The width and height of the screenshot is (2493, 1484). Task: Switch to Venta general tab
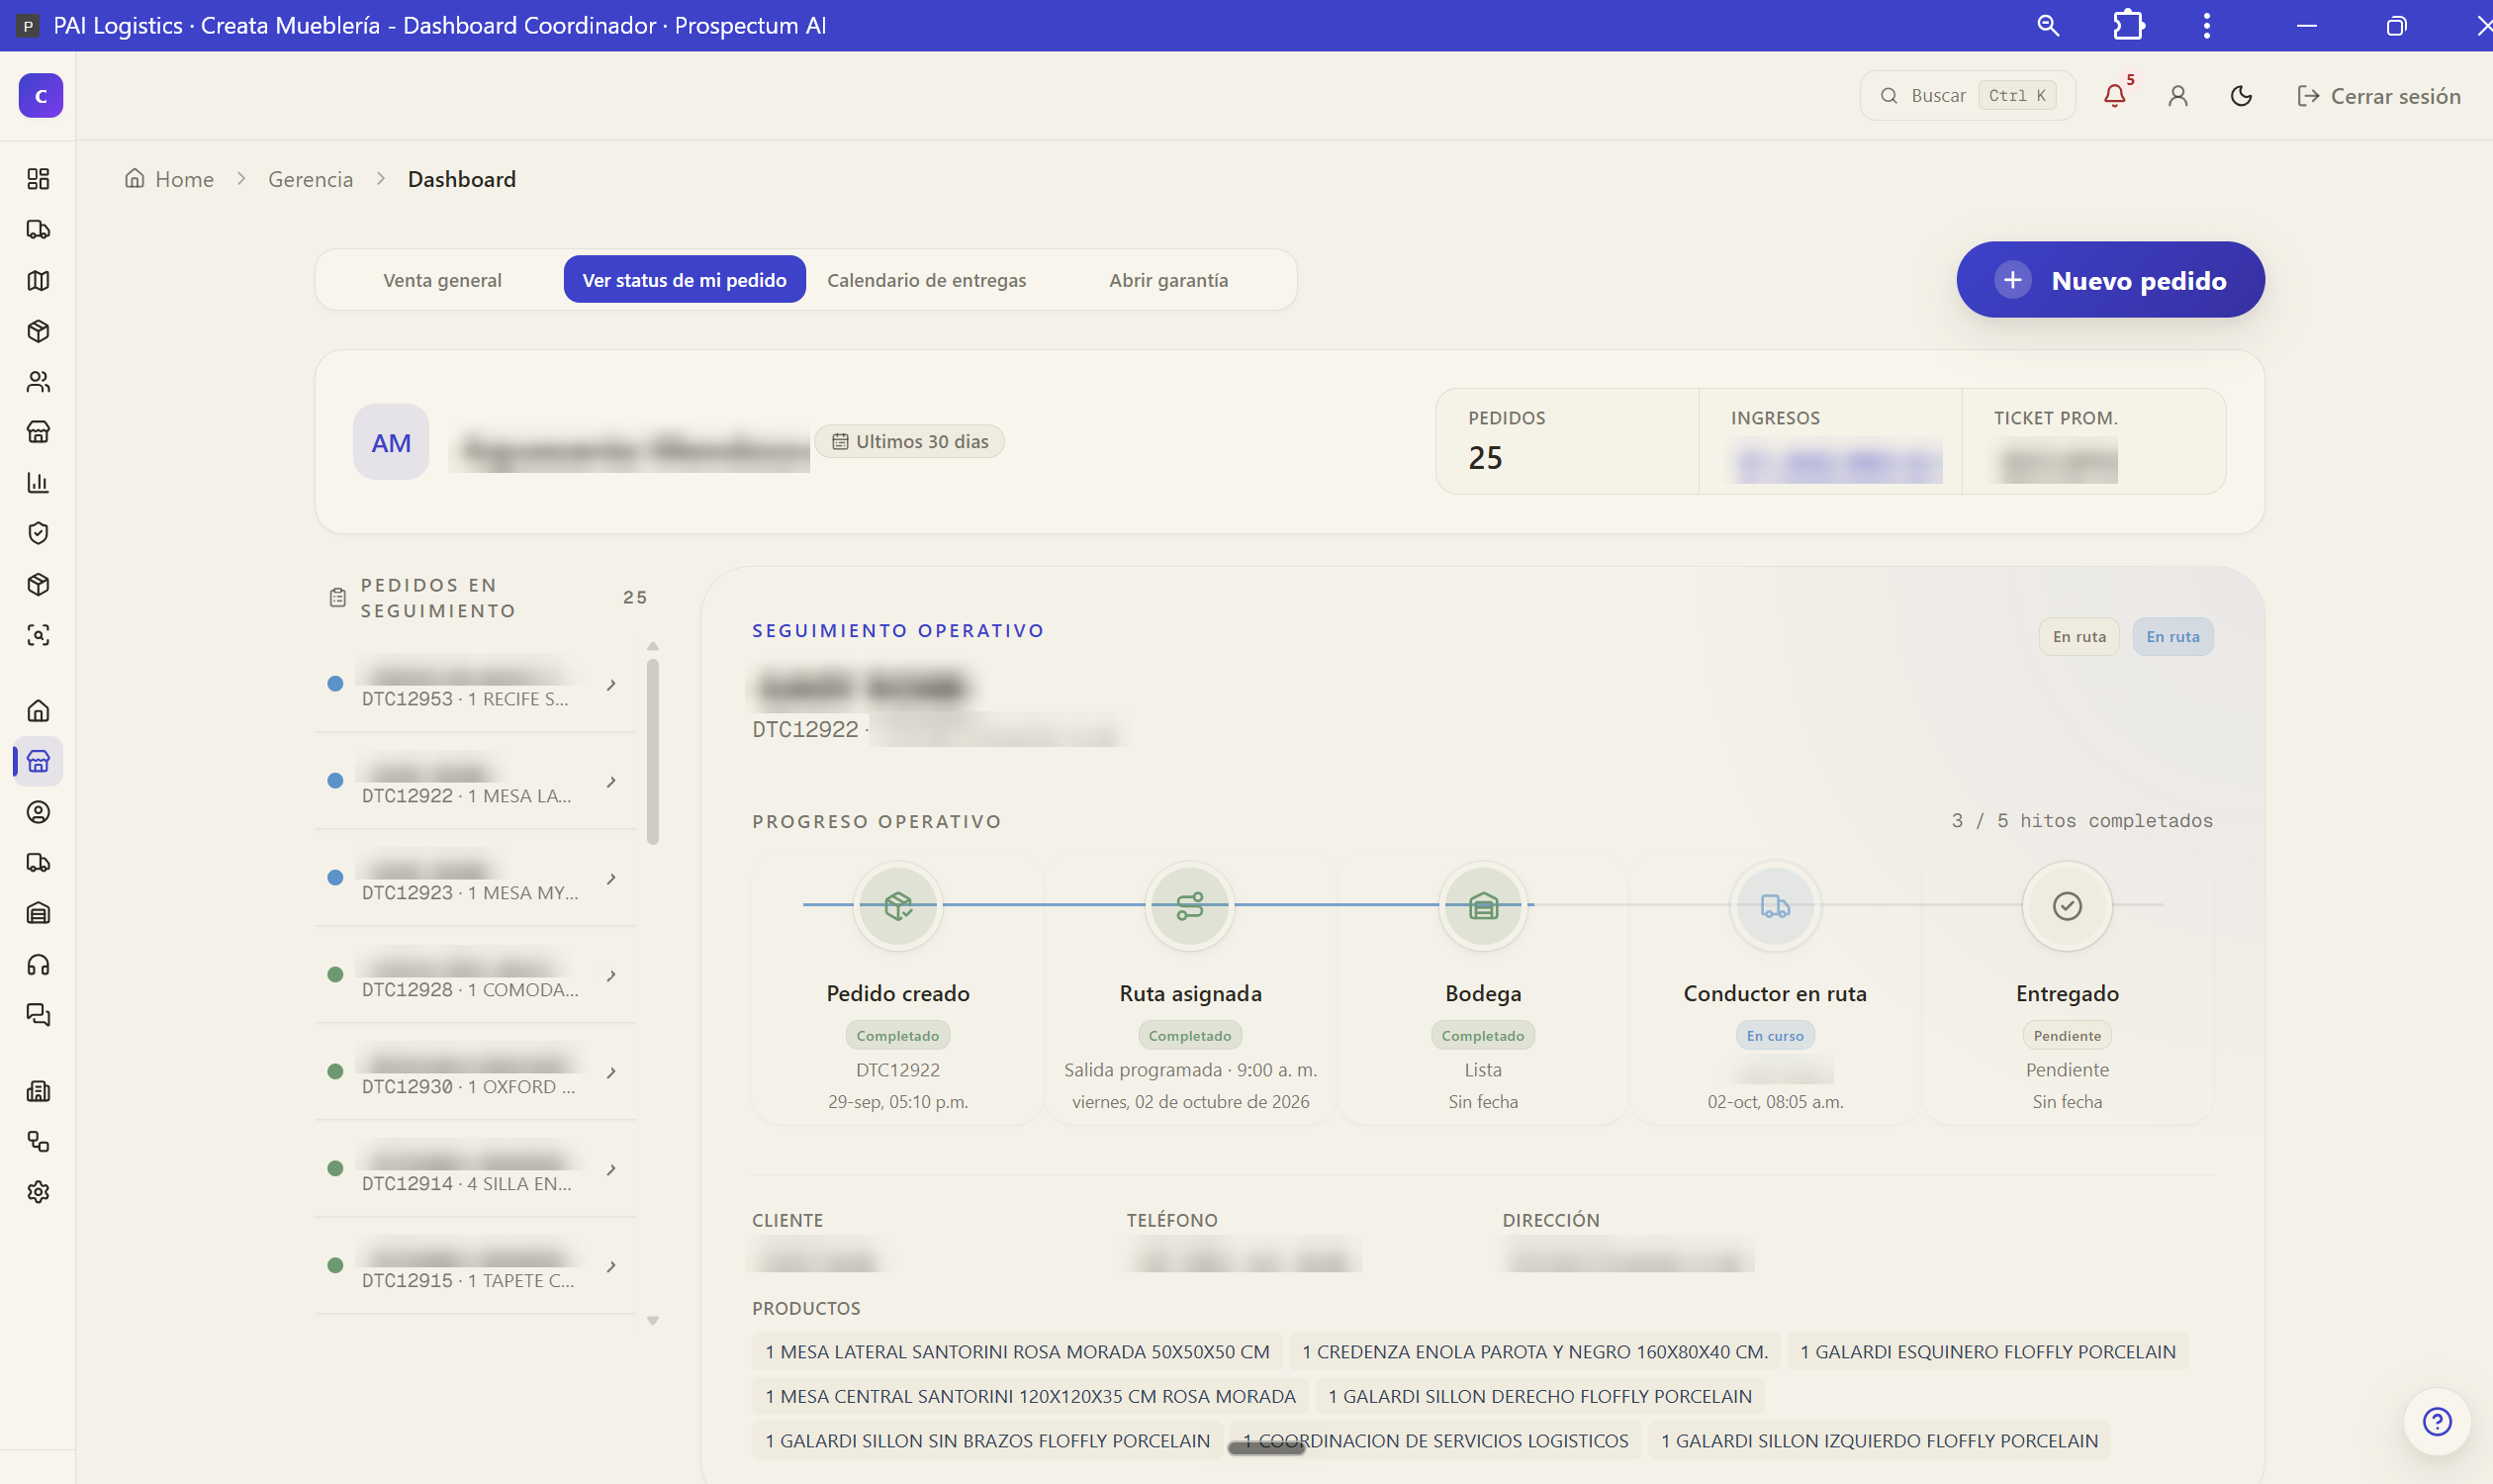[x=442, y=280]
